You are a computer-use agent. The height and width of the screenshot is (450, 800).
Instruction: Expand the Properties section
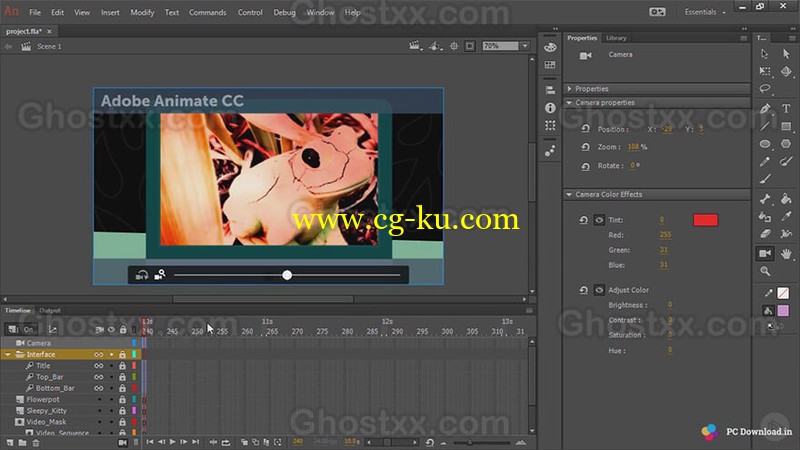coord(570,89)
